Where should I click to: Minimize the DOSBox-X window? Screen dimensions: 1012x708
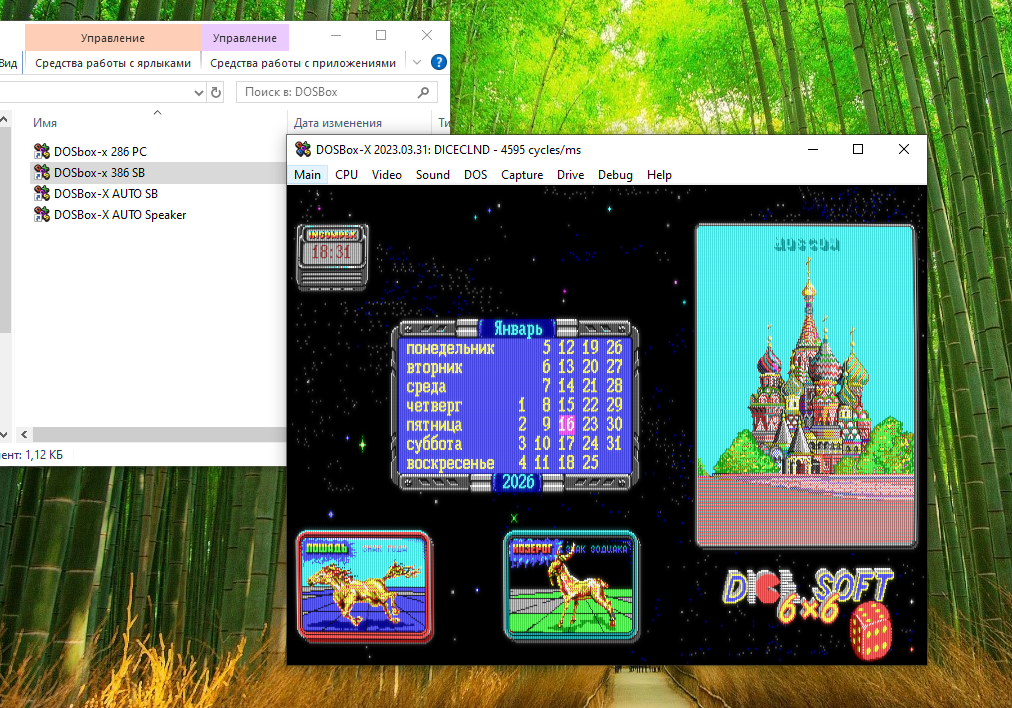coord(813,149)
